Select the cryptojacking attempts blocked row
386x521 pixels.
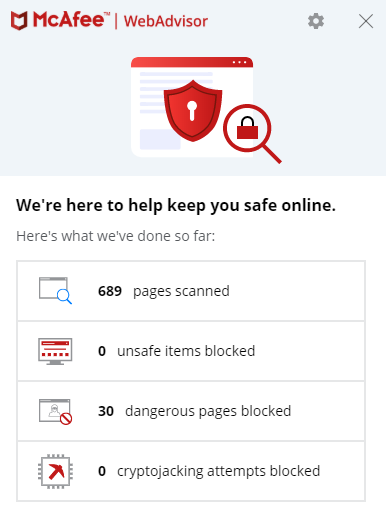pos(191,471)
